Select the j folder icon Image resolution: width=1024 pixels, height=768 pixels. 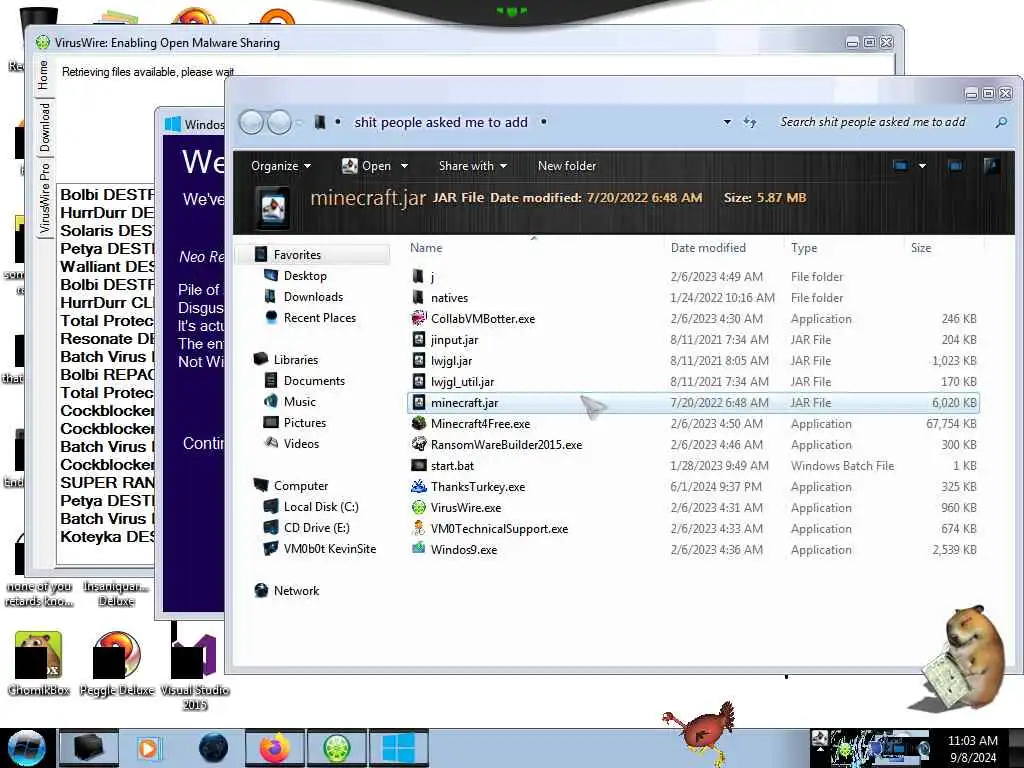[419, 276]
